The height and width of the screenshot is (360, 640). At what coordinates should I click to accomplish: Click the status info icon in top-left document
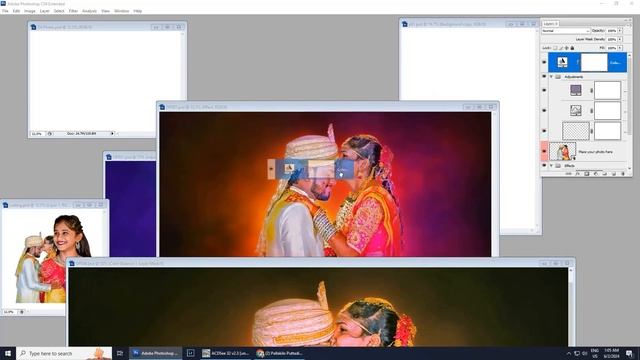coord(50,133)
